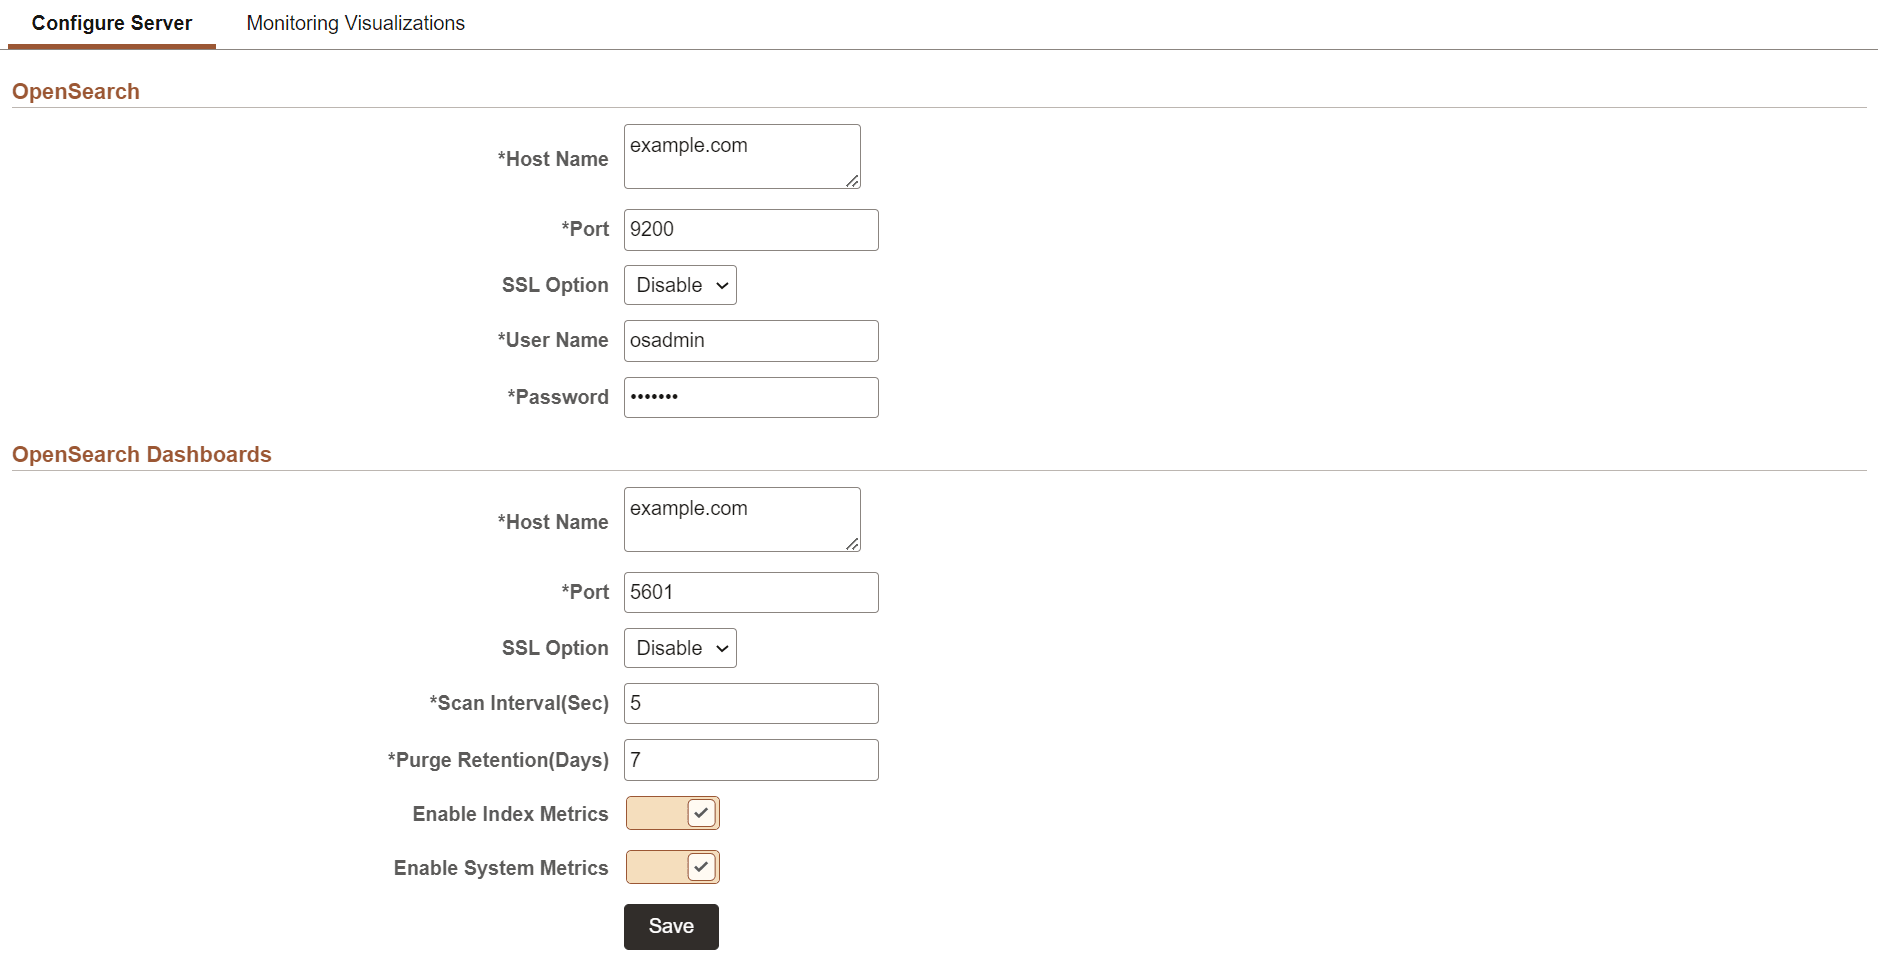Open the OpenSearch SSL Option dropdown
1878x968 pixels.
[679, 285]
